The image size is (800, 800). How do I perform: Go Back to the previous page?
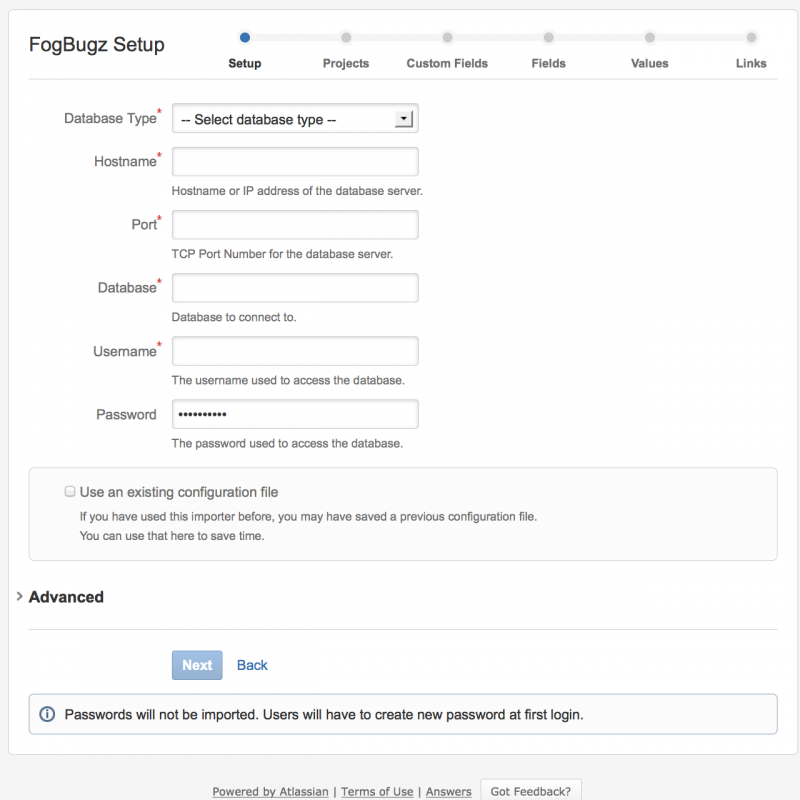click(x=252, y=665)
